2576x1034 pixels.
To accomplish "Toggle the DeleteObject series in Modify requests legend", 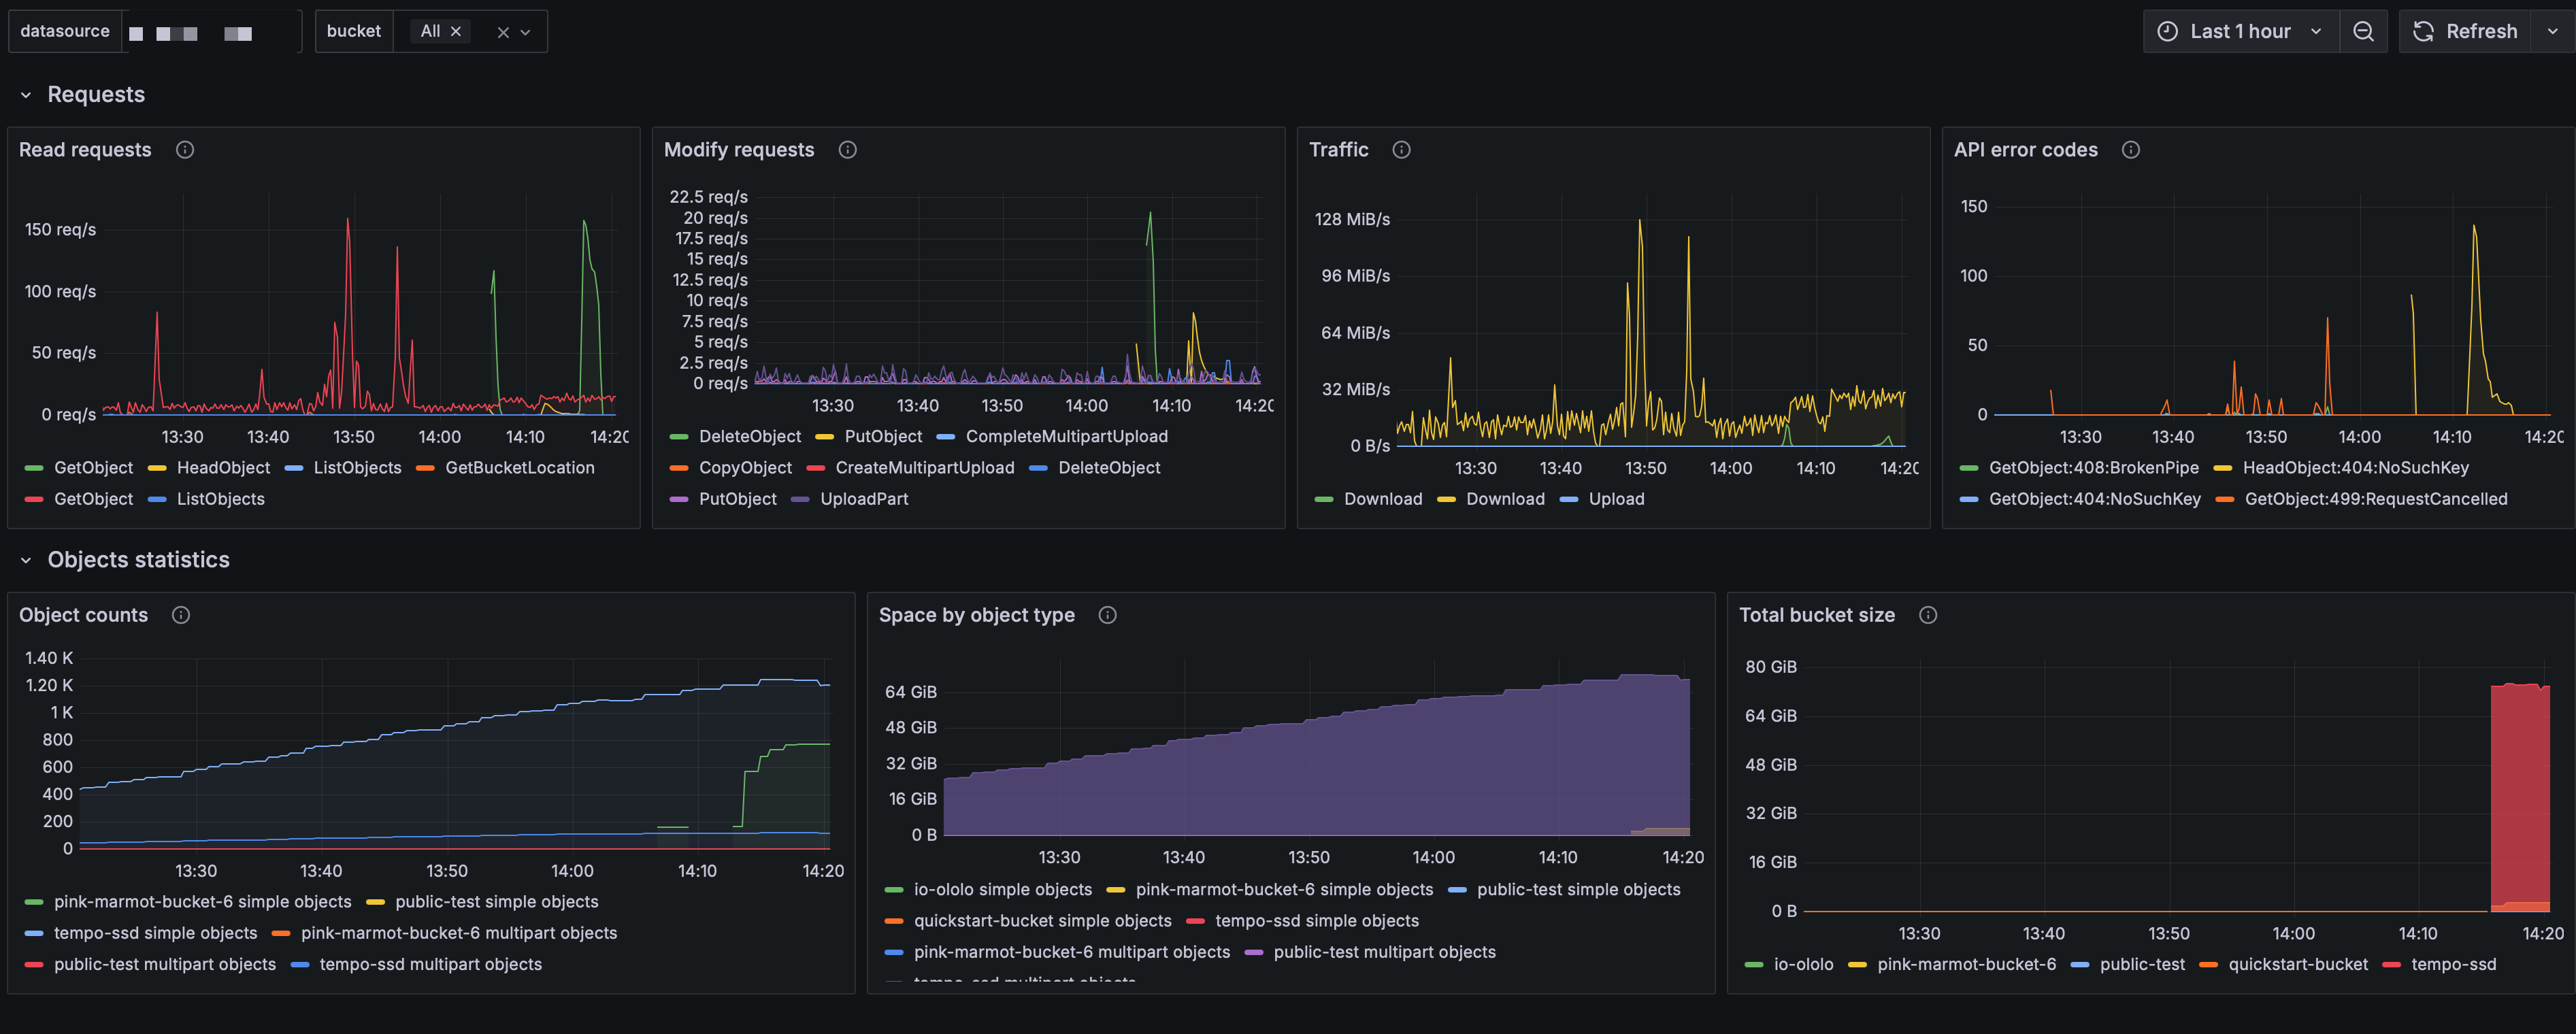I will pyautogui.click(x=749, y=437).
